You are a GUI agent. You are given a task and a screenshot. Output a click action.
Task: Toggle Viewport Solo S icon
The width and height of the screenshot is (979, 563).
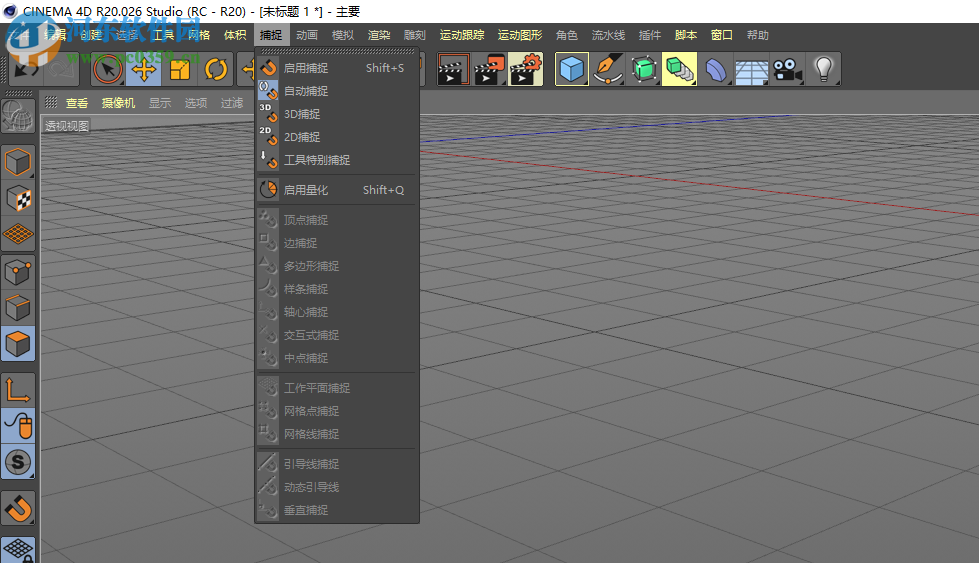click(17, 463)
